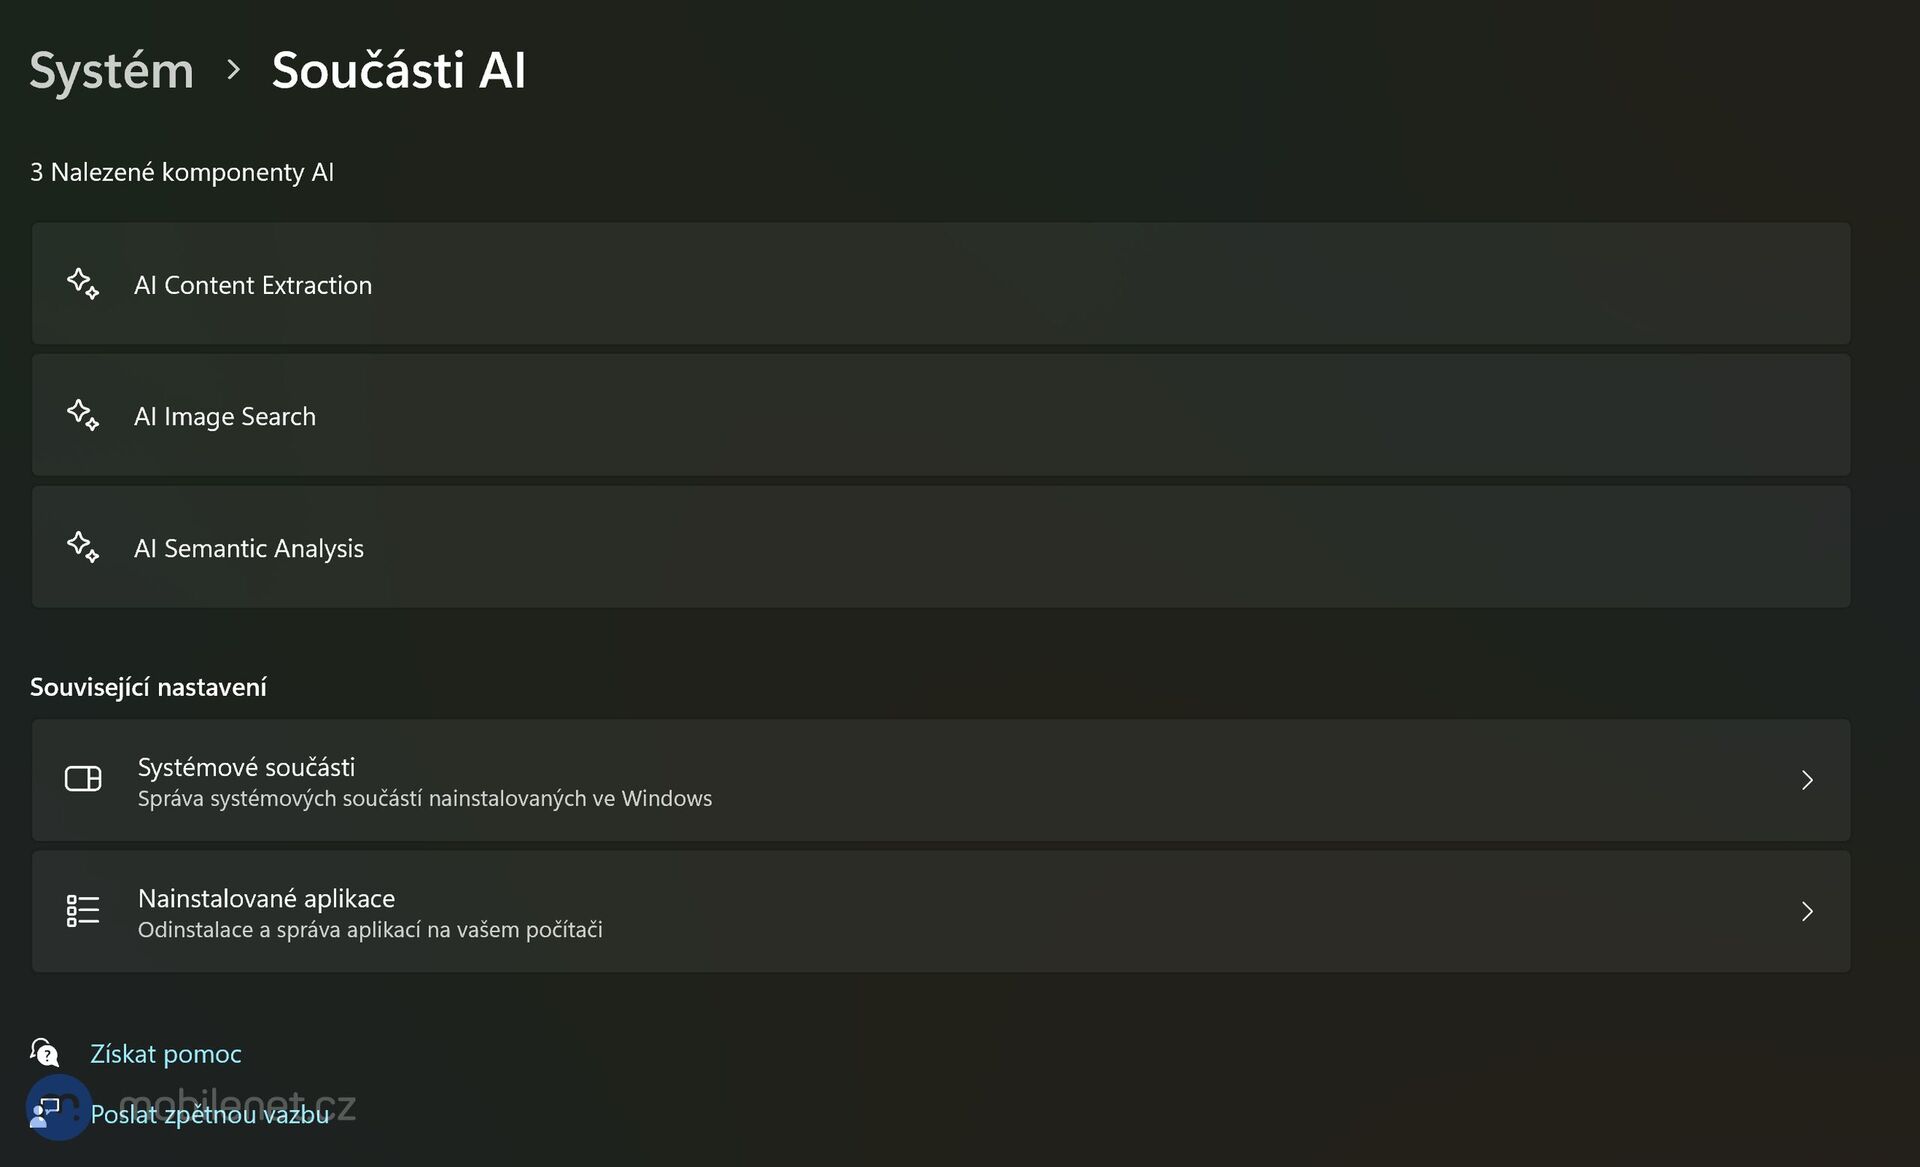
Task: Open the Poslat zpětnou vazbu link
Action: click(209, 1113)
